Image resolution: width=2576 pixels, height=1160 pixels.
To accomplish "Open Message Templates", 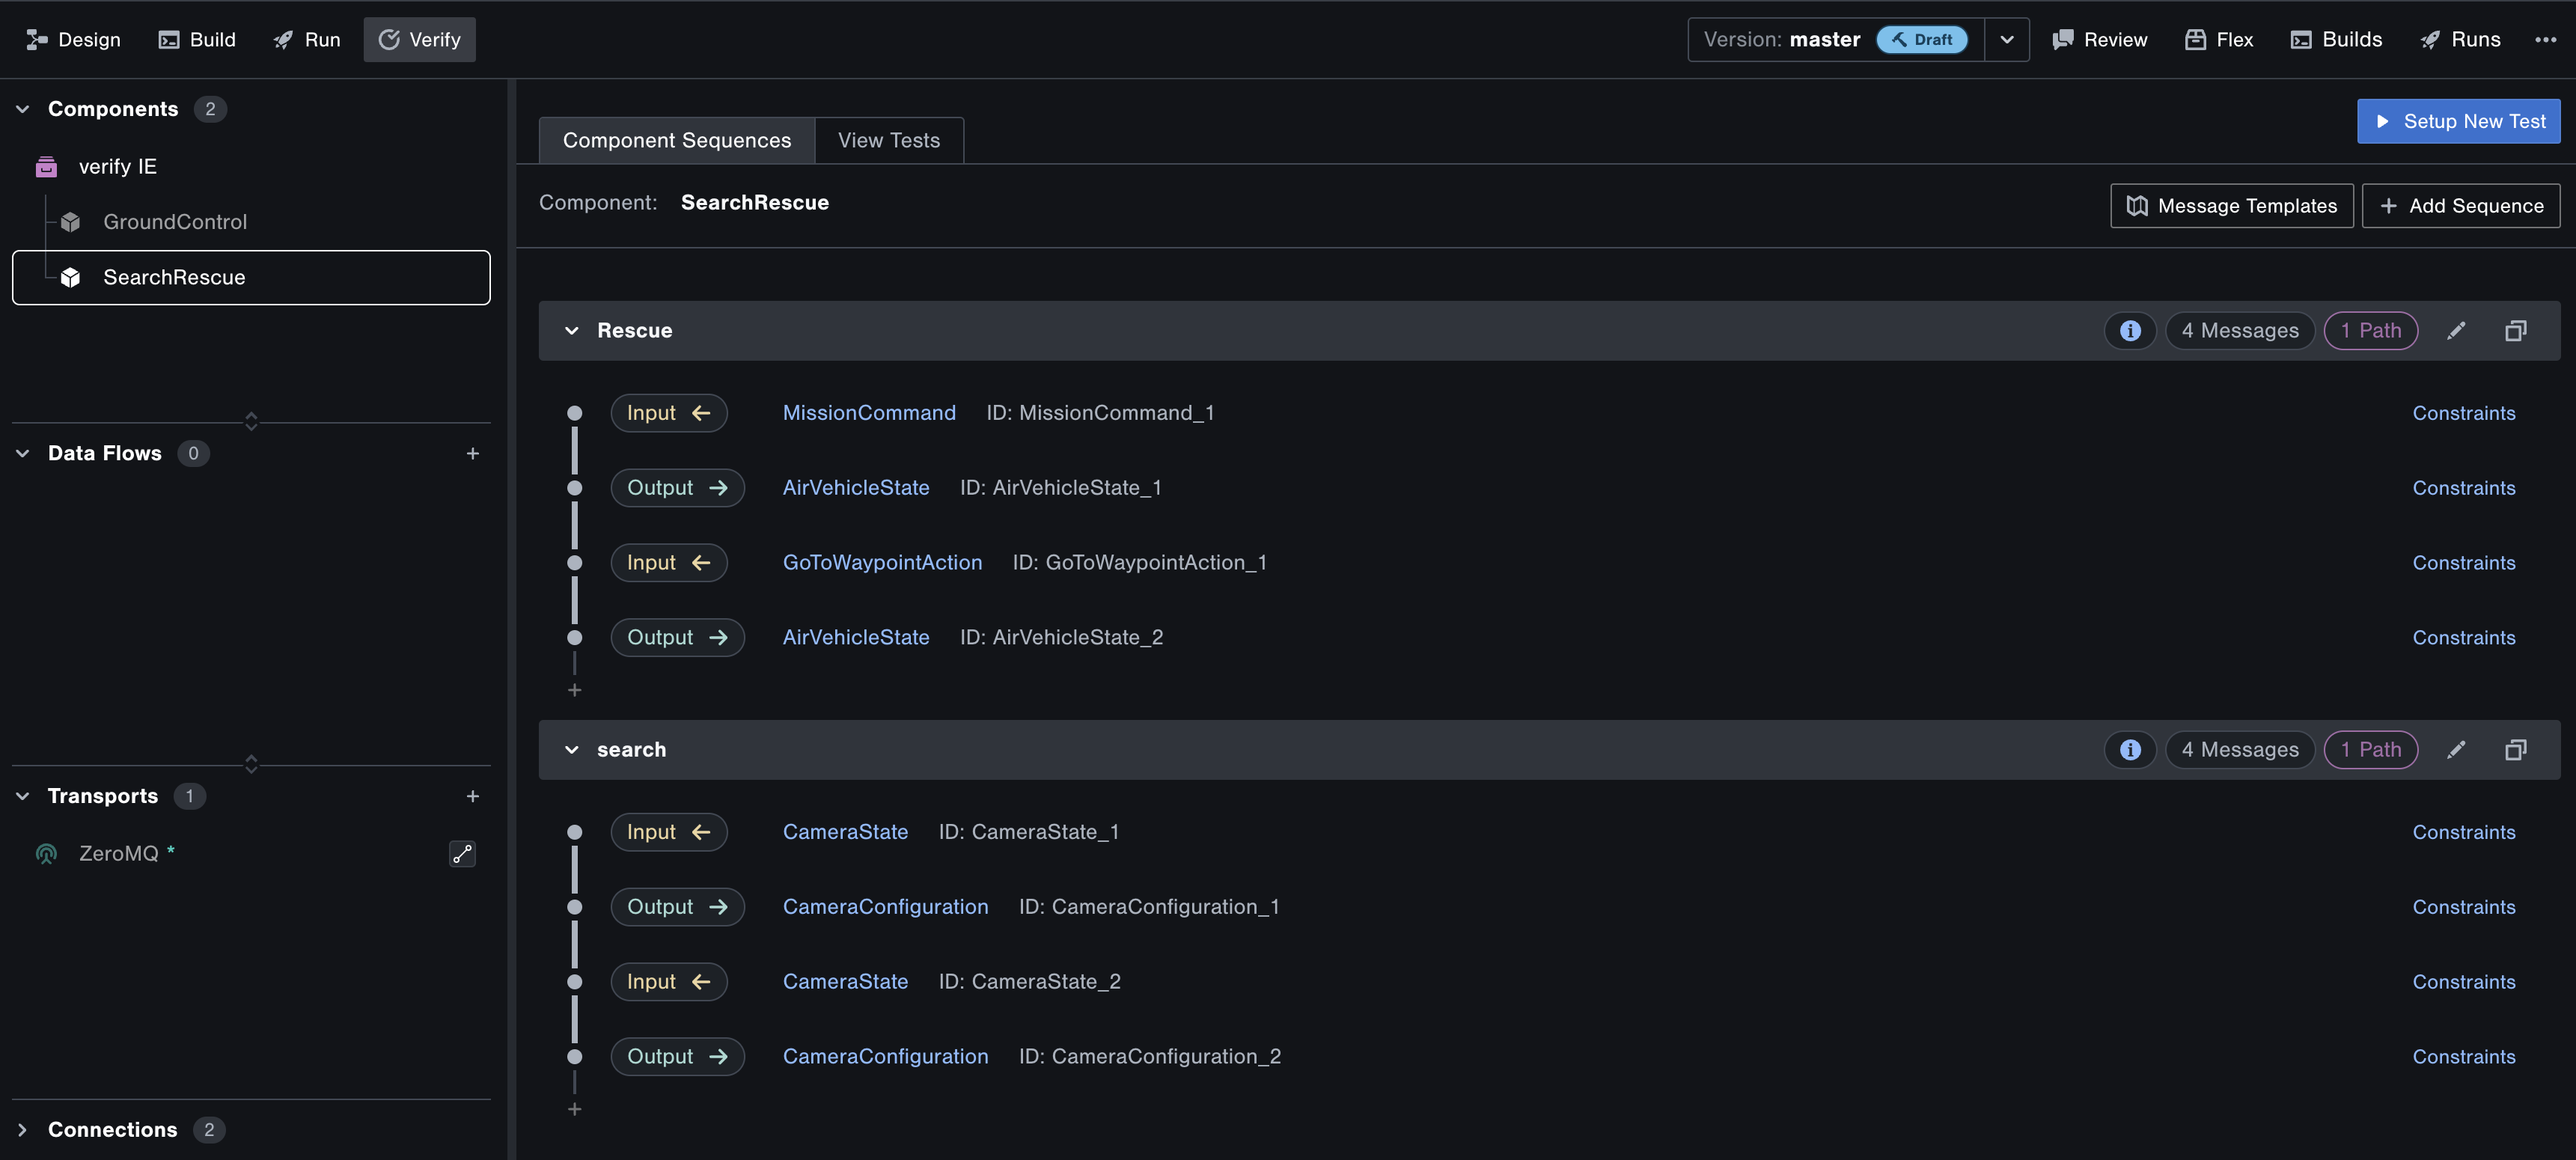I will click(x=2231, y=205).
